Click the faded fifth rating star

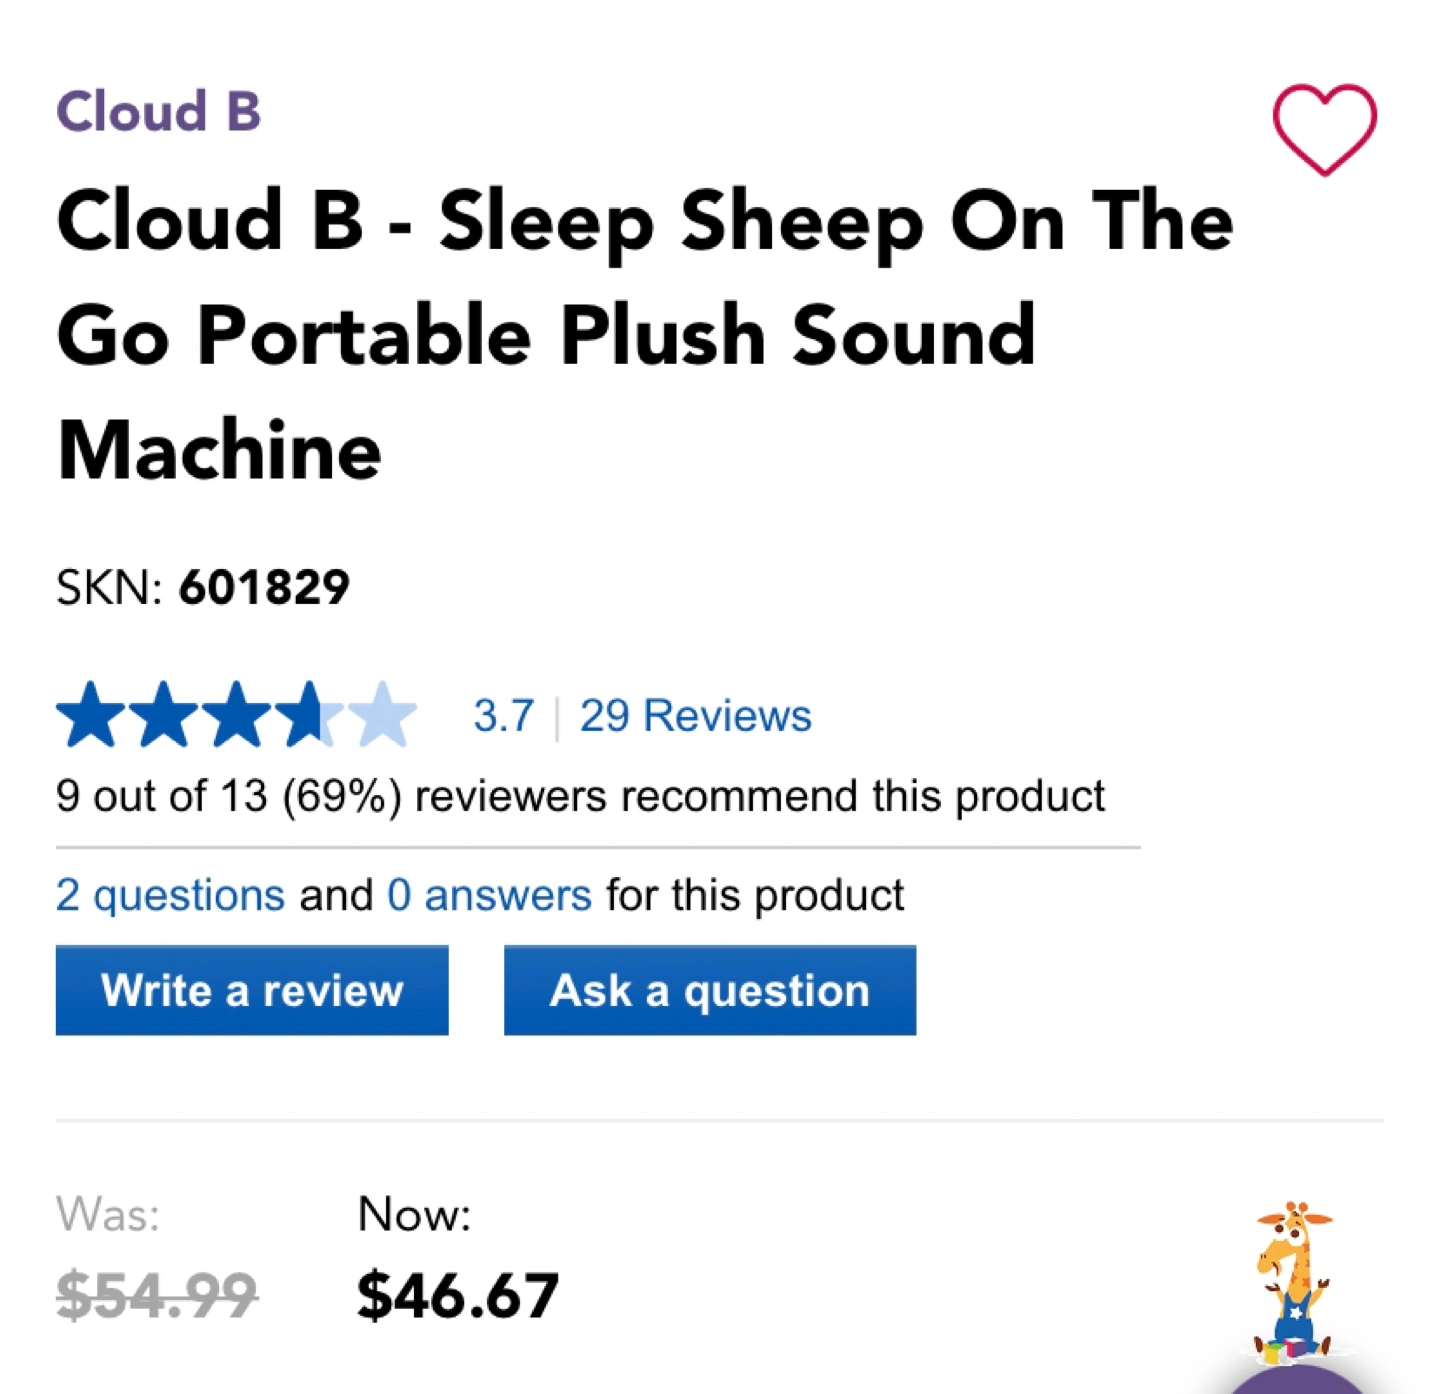coord(383,714)
